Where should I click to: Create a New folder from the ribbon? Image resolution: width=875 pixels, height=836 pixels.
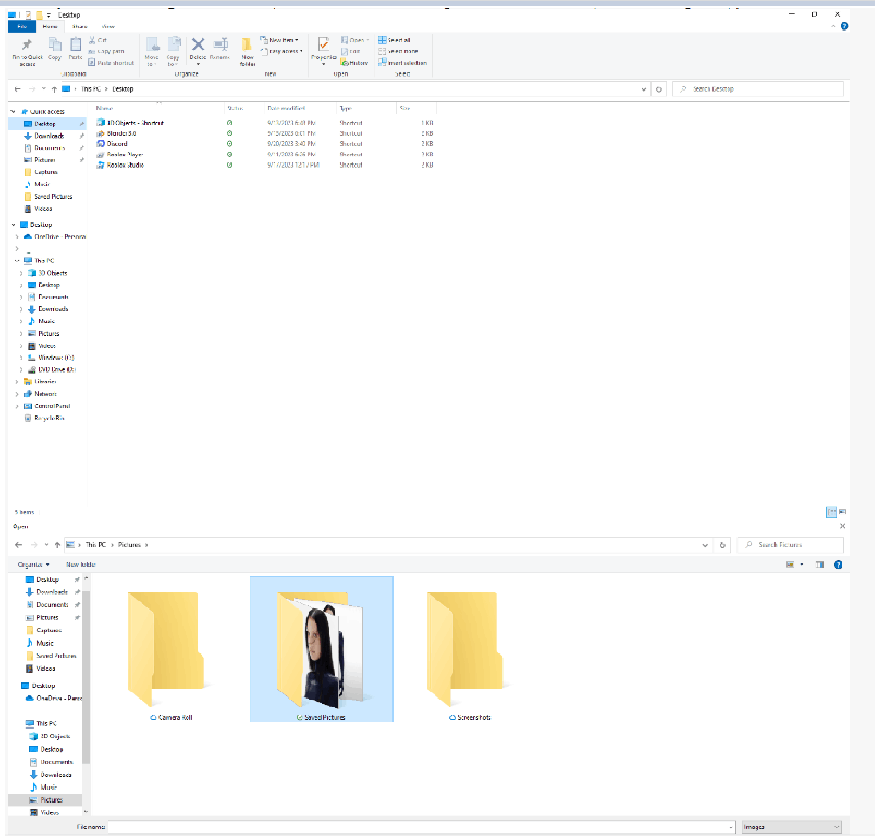[x=247, y=51]
